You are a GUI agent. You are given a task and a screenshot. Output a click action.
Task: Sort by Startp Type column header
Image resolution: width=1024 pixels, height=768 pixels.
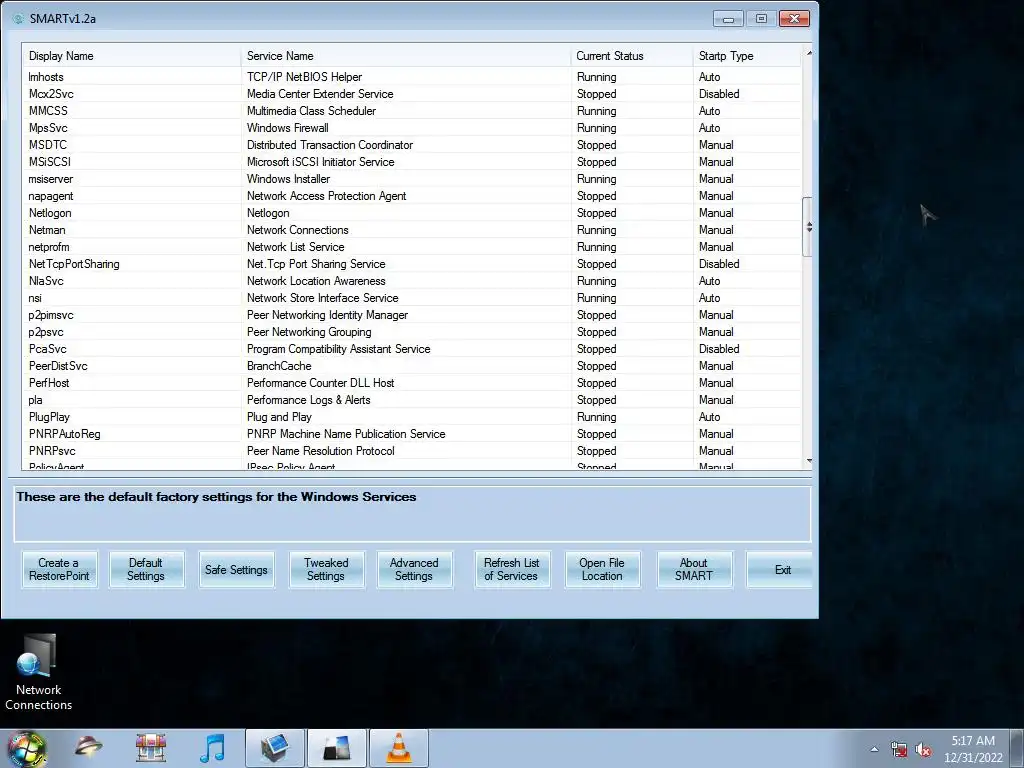pyautogui.click(x=747, y=56)
